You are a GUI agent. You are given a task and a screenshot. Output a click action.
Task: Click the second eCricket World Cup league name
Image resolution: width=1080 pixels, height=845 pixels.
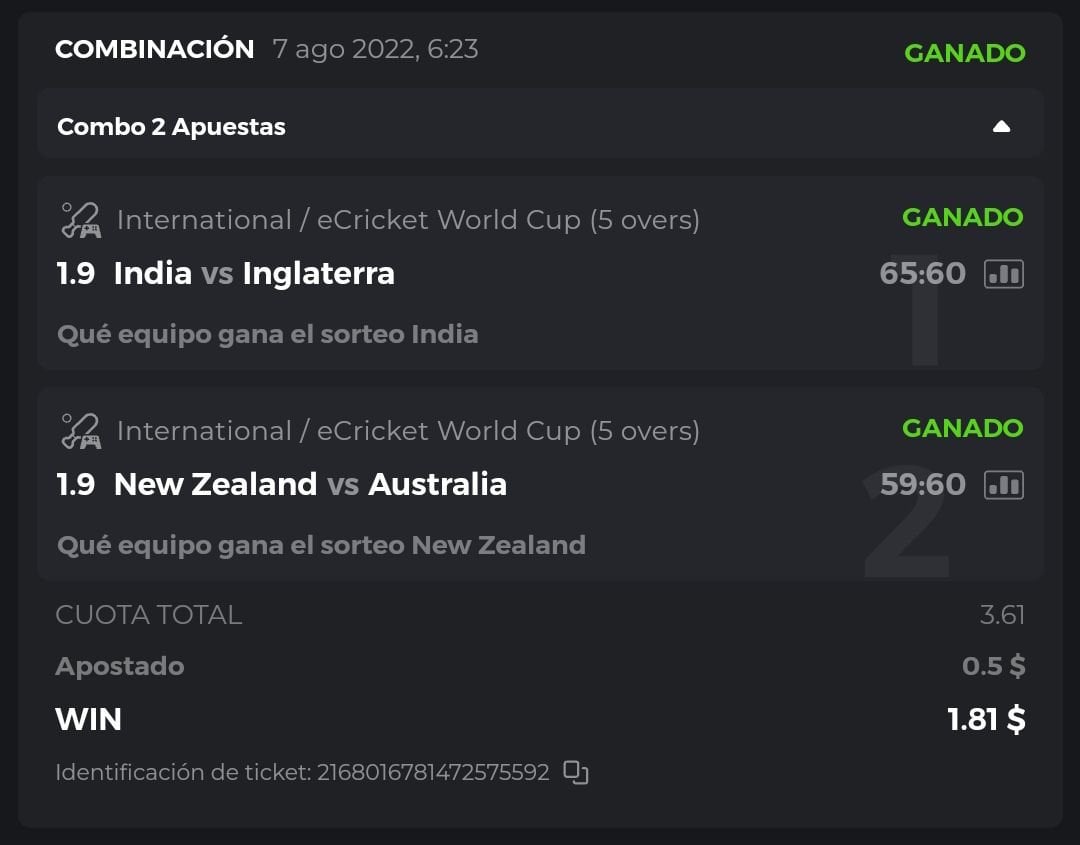408,431
